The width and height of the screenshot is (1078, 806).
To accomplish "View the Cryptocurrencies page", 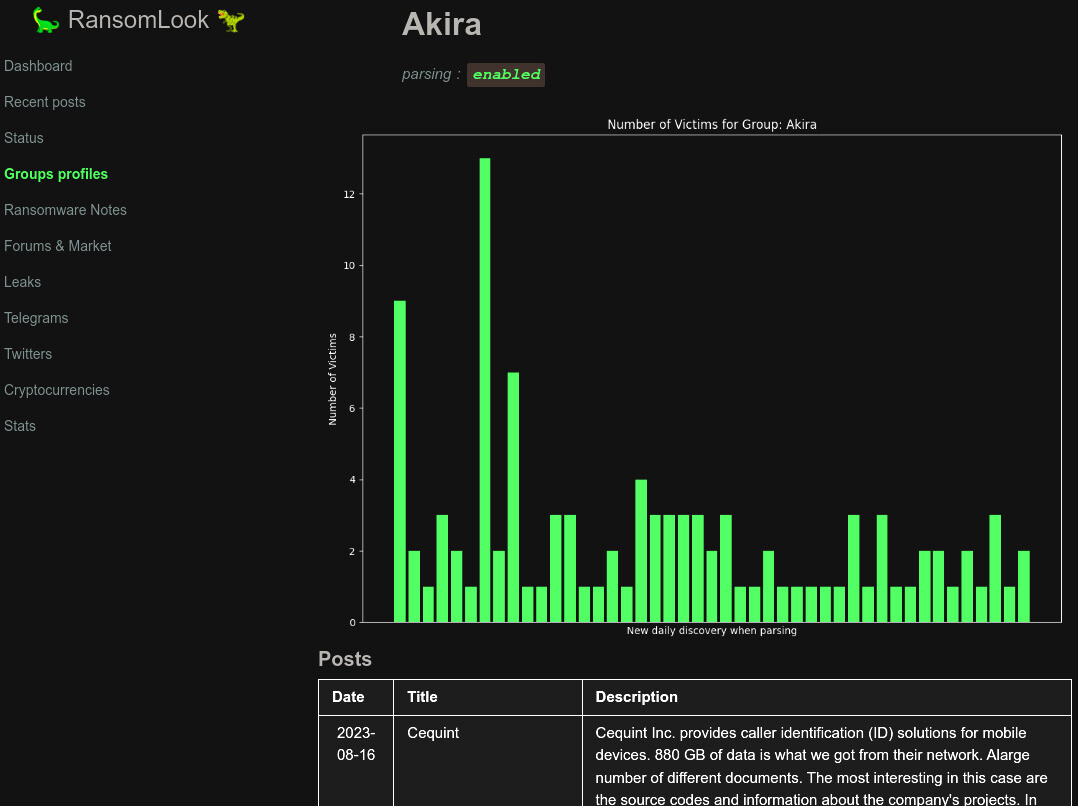I will (56, 390).
